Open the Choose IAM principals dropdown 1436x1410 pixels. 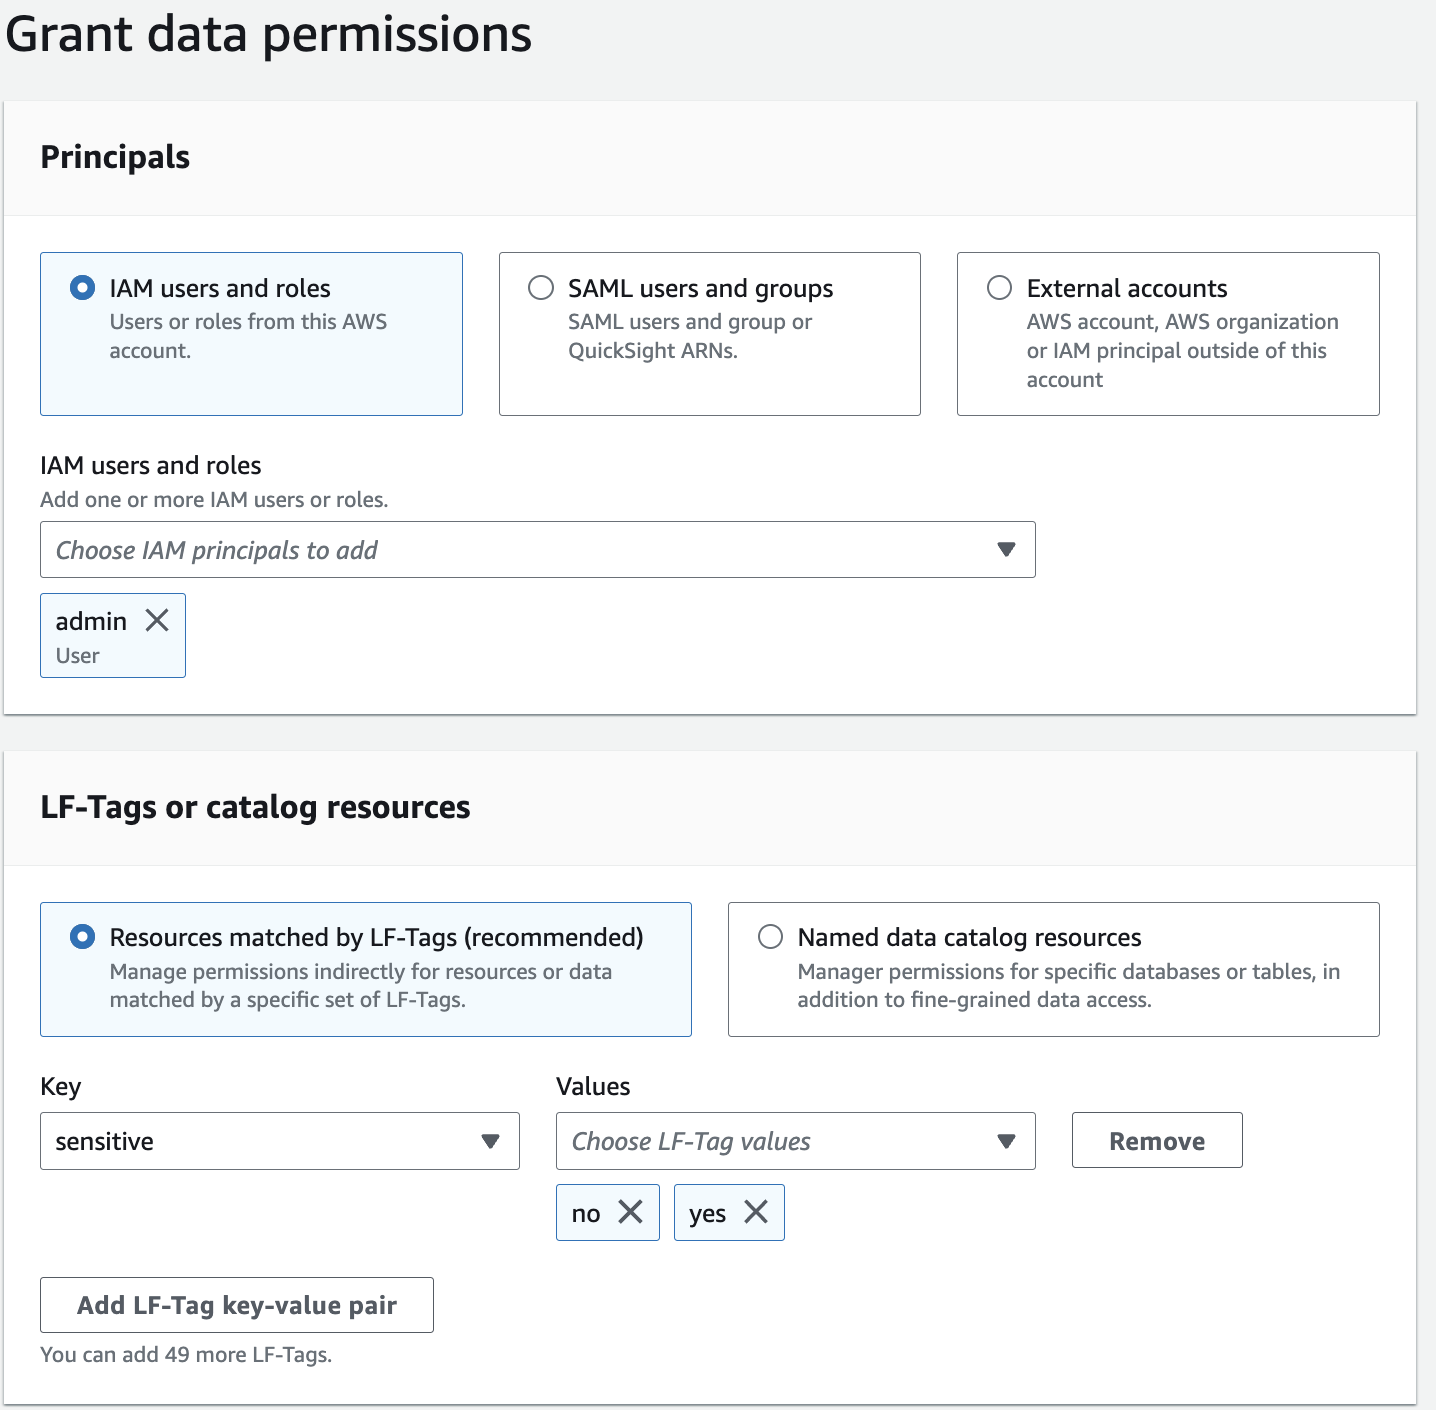point(520,549)
